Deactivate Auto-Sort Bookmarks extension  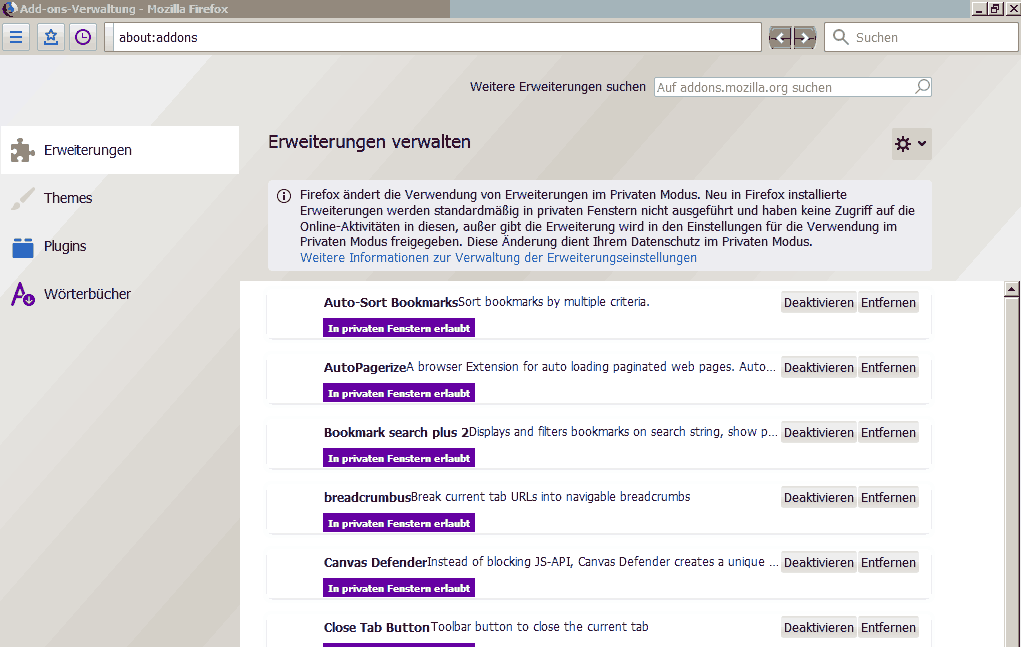[818, 303]
